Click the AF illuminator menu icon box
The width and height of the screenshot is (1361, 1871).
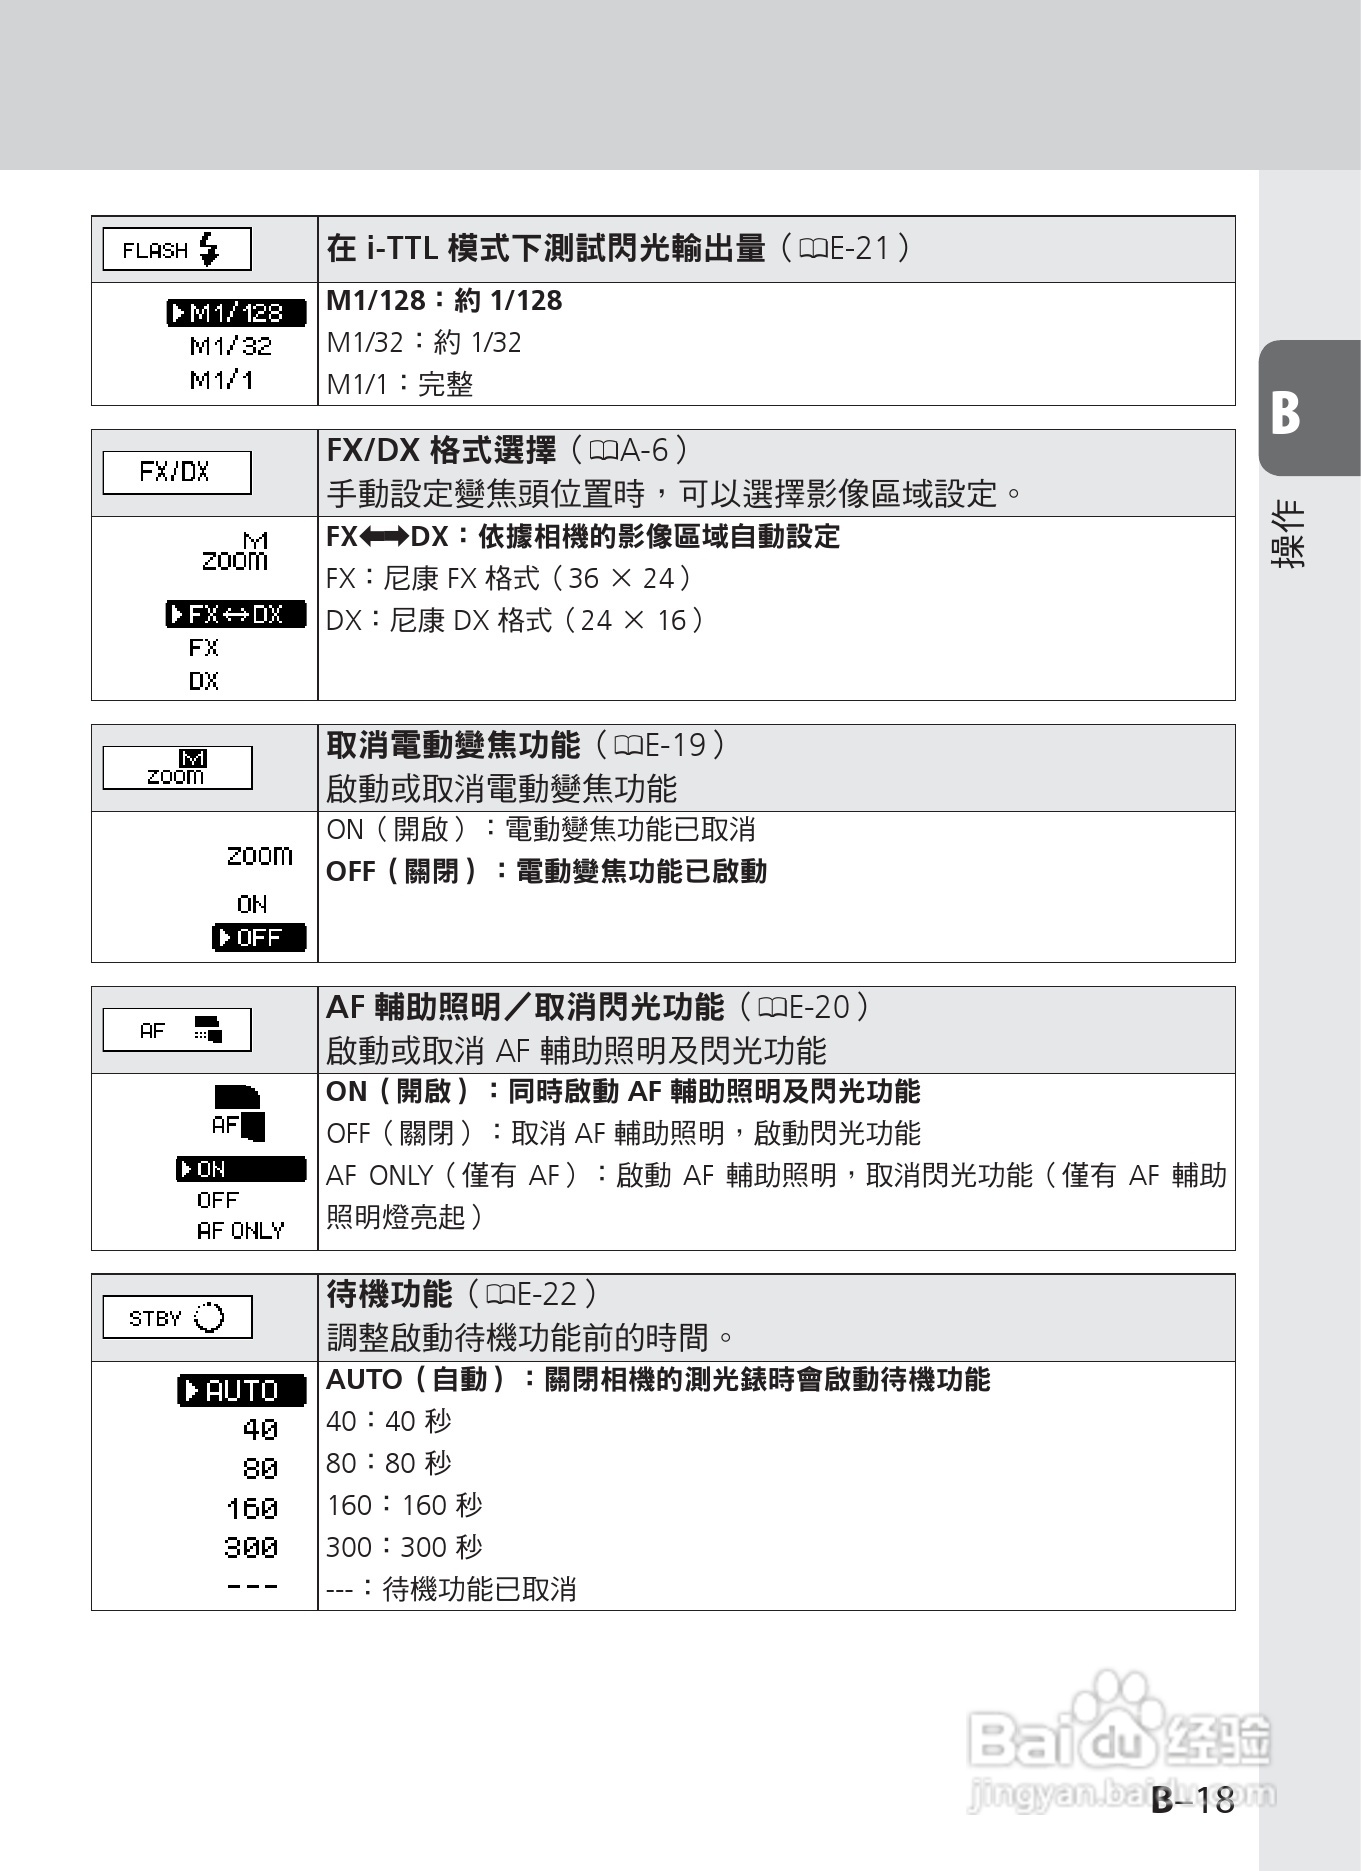click(x=177, y=1030)
